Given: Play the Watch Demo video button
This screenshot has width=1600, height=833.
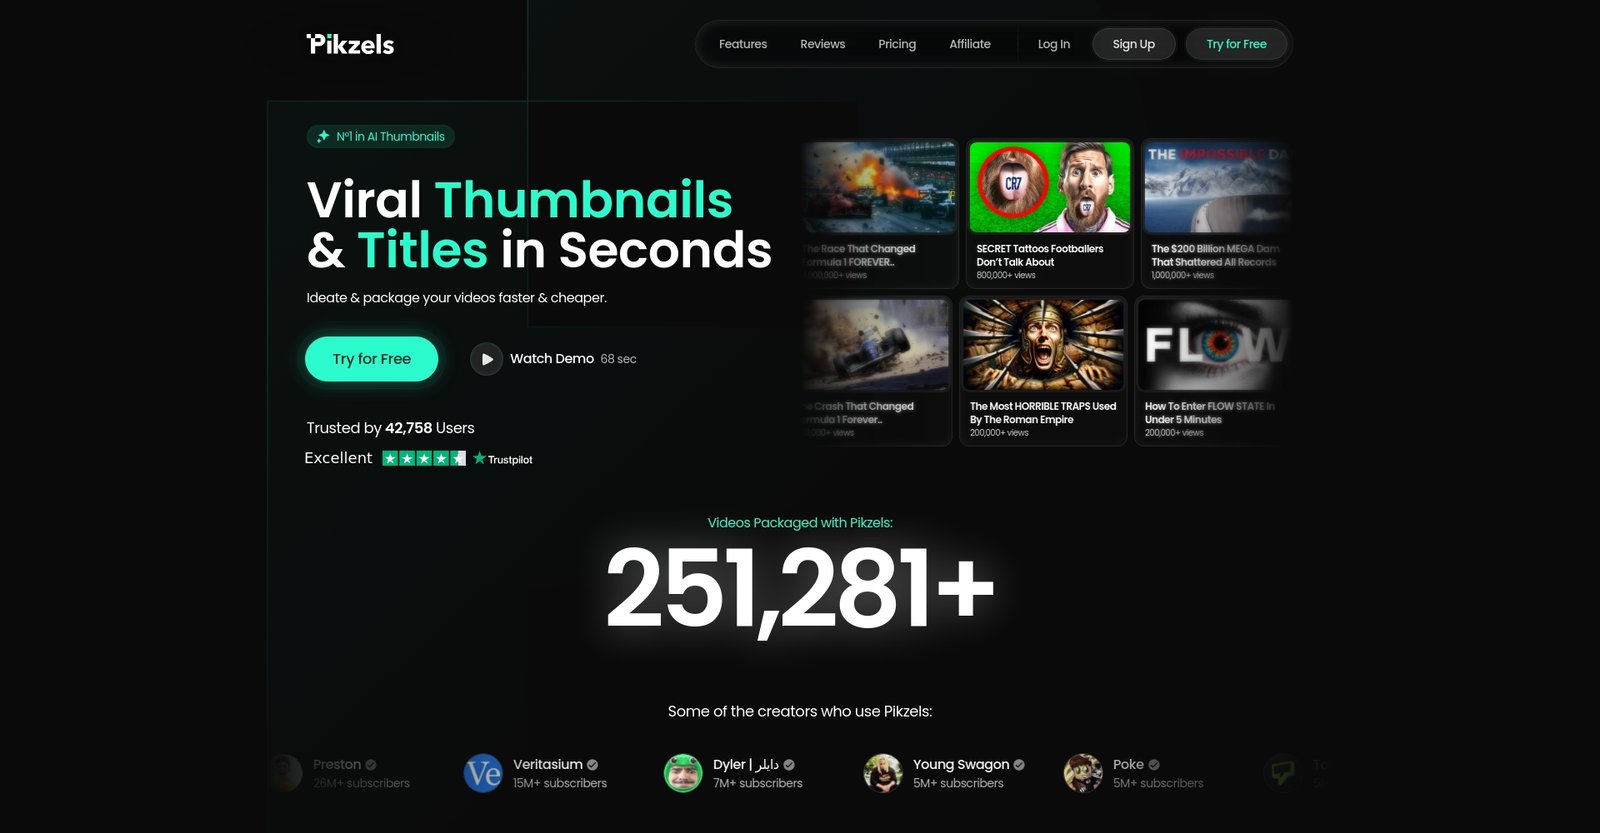Looking at the screenshot, I should [x=486, y=359].
